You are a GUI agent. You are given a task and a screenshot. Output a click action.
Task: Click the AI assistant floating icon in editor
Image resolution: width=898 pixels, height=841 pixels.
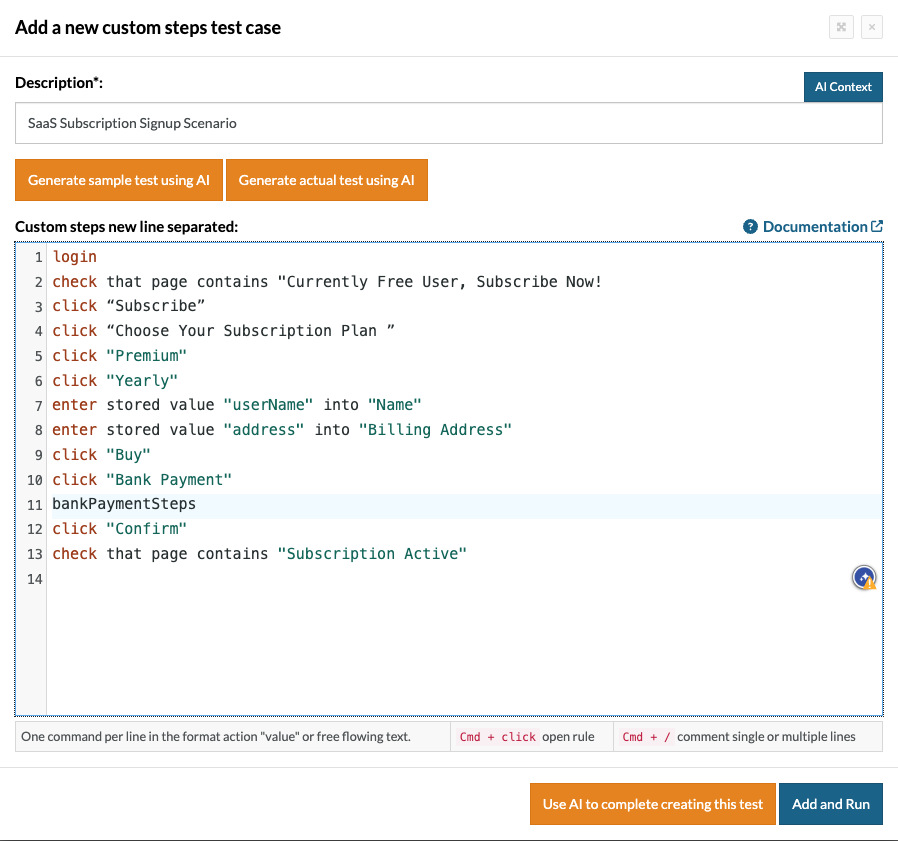[x=864, y=578]
